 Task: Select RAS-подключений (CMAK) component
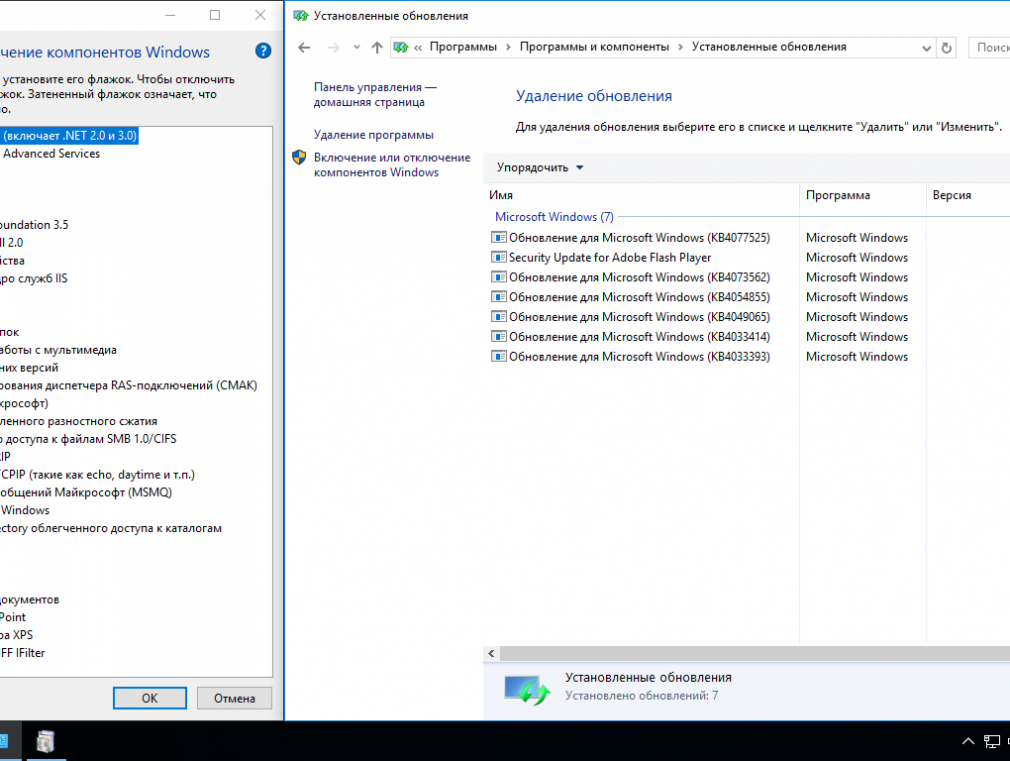[x=129, y=385]
